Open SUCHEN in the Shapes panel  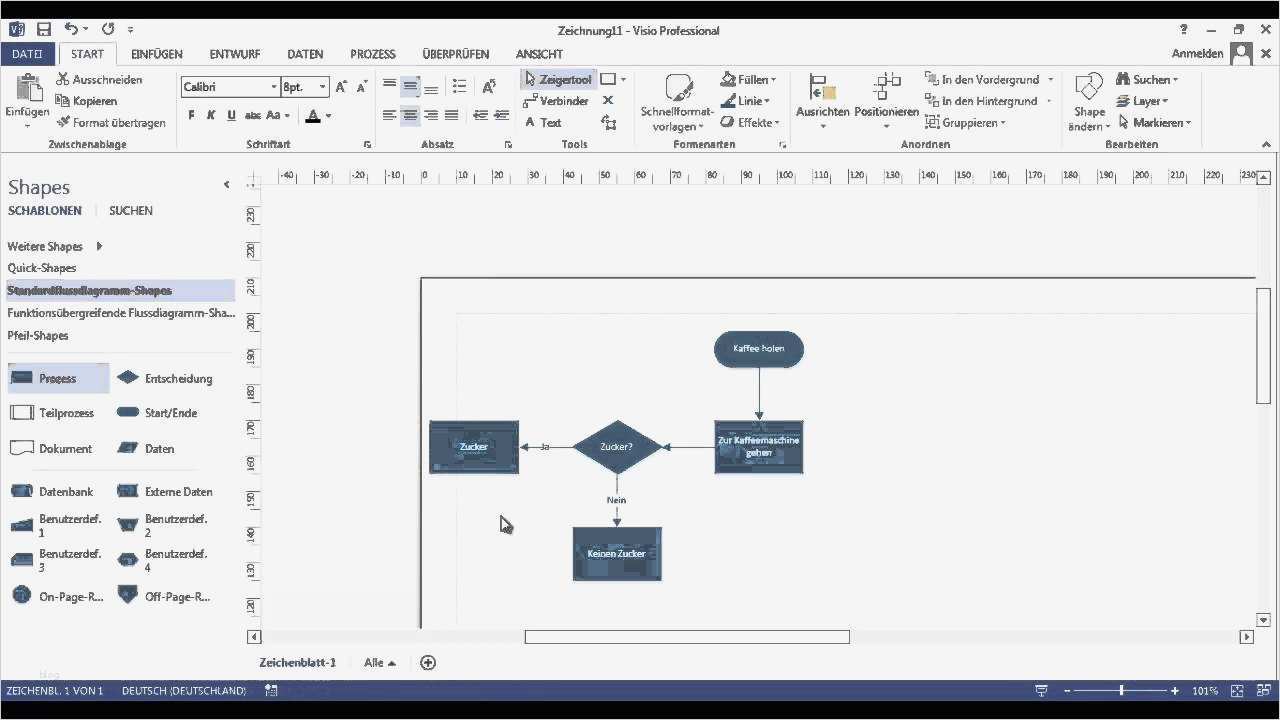(x=131, y=211)
